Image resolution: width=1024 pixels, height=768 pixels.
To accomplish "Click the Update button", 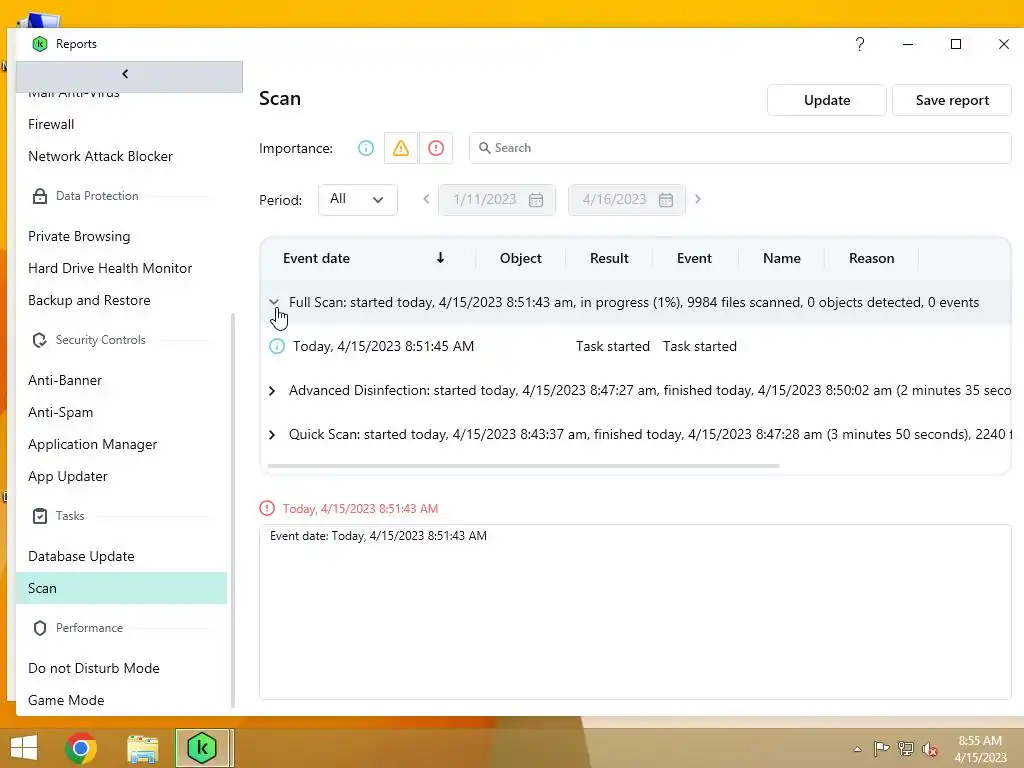I will coord(827,101).
